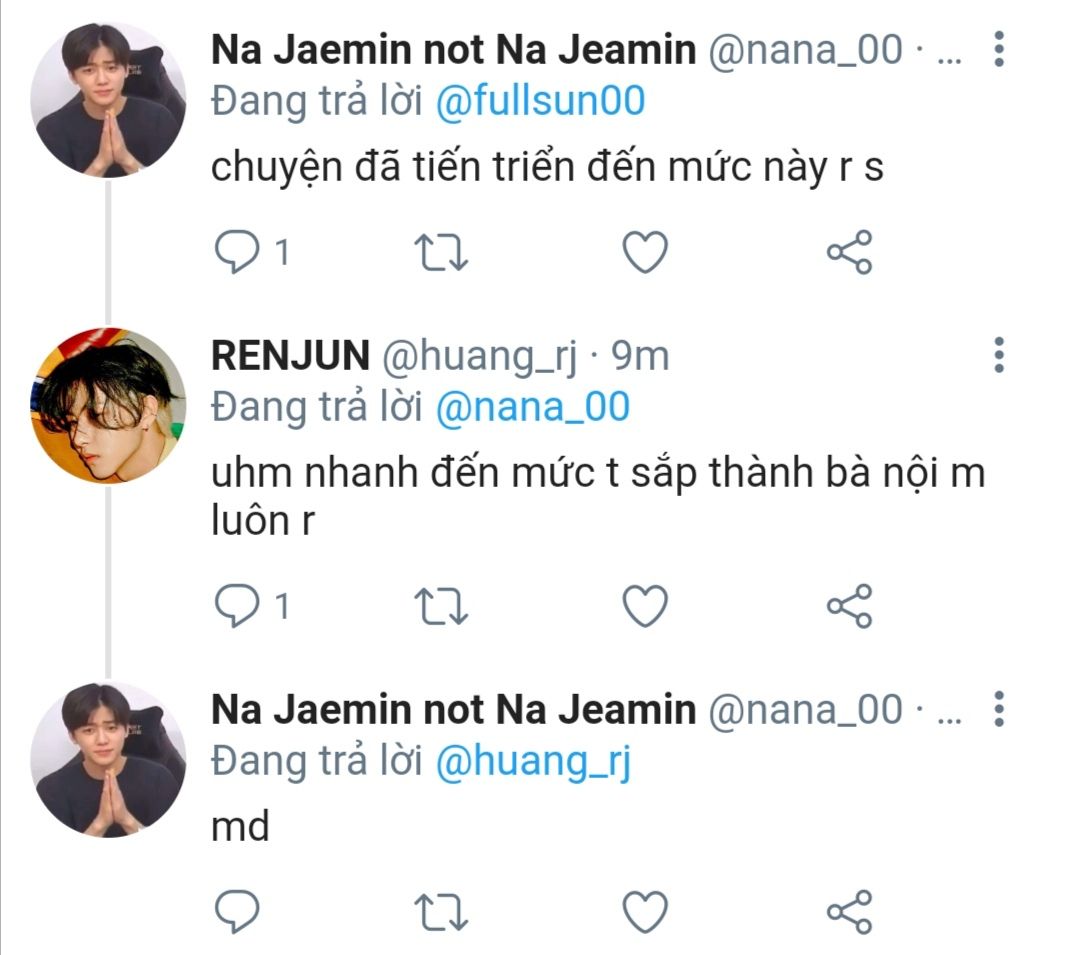
Task: Reply to the "md" tweet
Action: [x=237, y=910]
